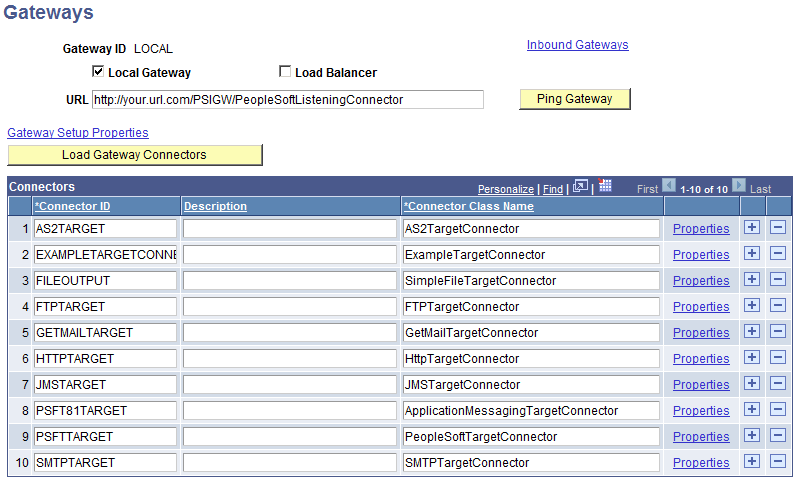The width and height of the screenshot is (794, 478).
Task: Delete the HTTPTARGET connector row
Action: [x=778, y=357]
